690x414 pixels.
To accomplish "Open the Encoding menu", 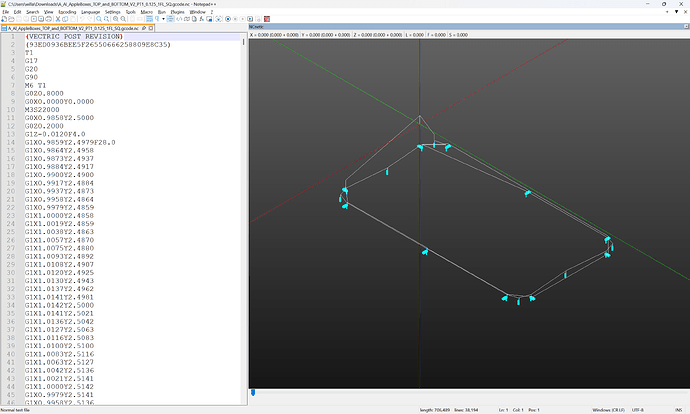I will [67, 12].
